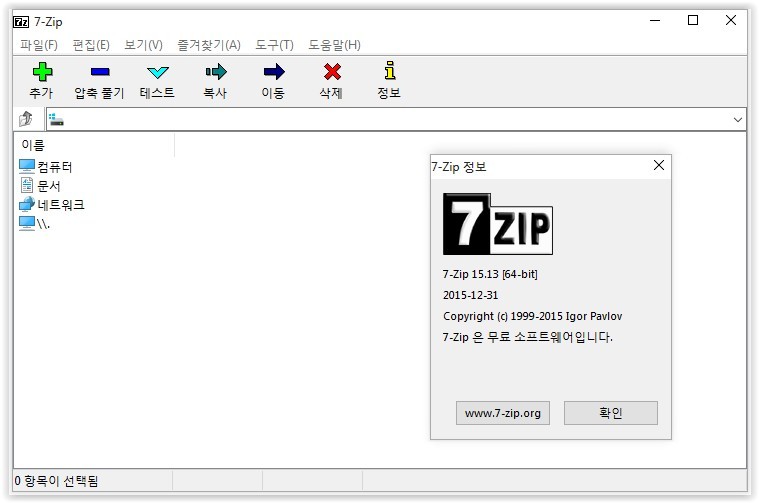The image size is (759, 503).
Task: Select the \\. device icon
Action: (27, 224)
